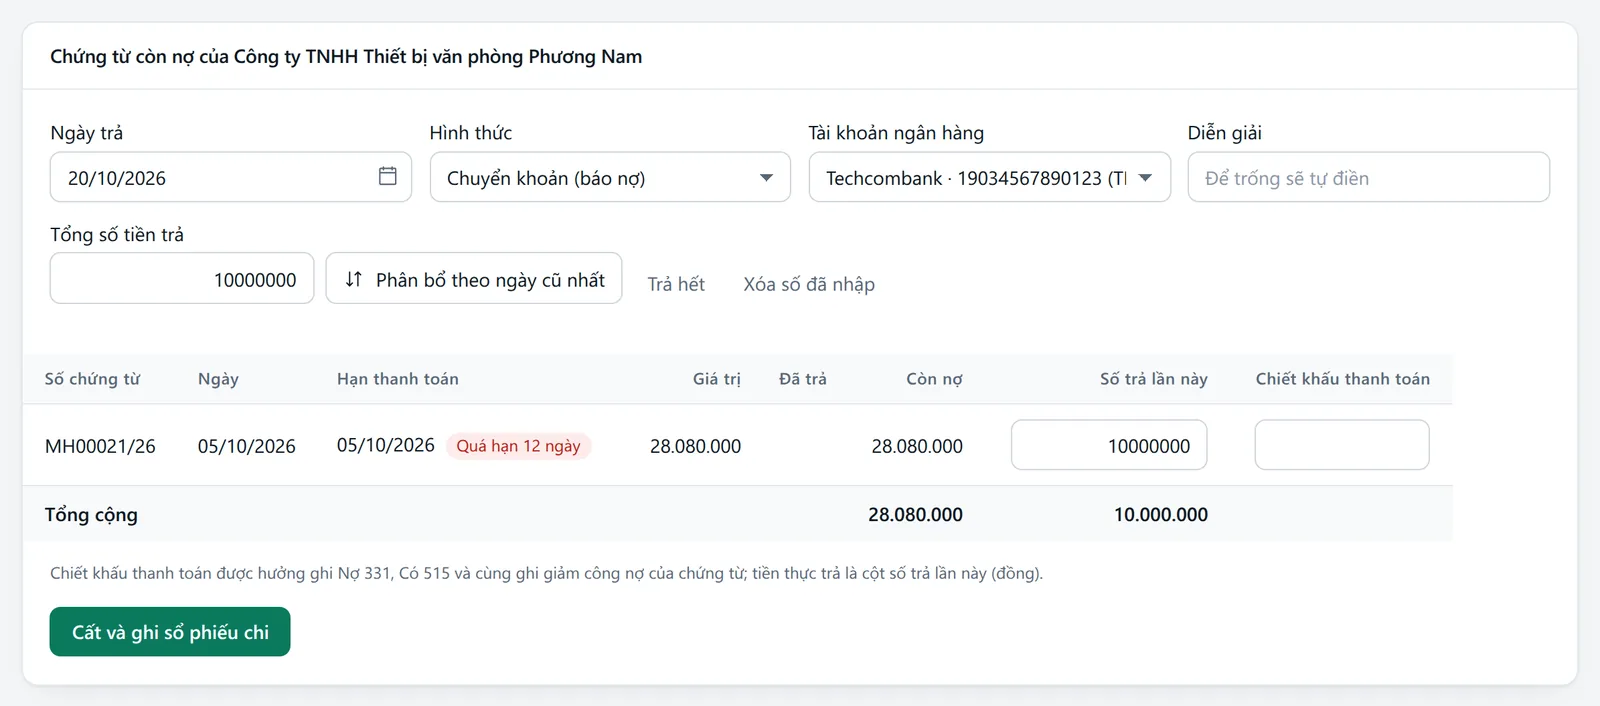
Task: Open the calendar picker icon for Ngày trả
Action: 388,176
